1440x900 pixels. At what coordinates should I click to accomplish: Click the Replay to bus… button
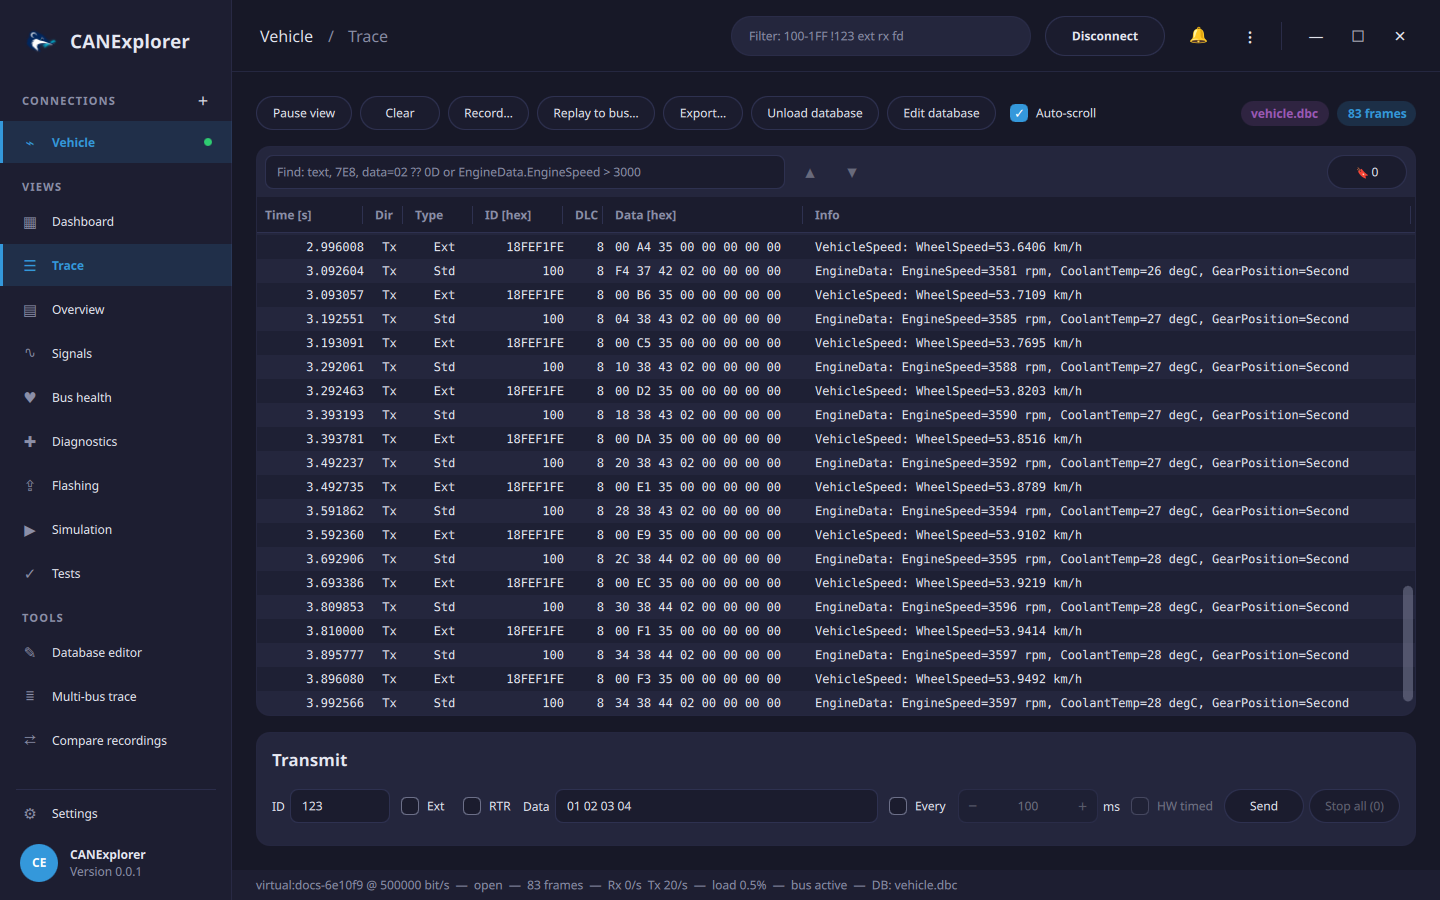click(596, 113)
